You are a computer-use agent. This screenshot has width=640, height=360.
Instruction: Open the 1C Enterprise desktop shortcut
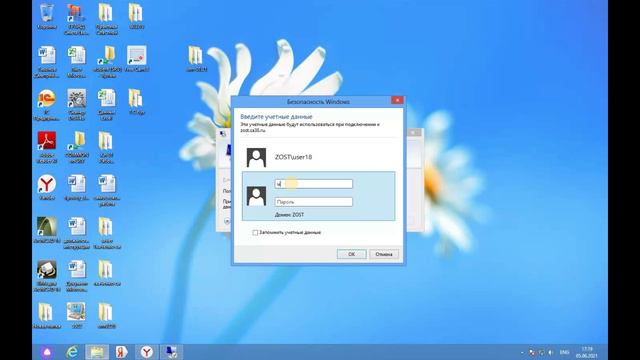pos(47,104)
